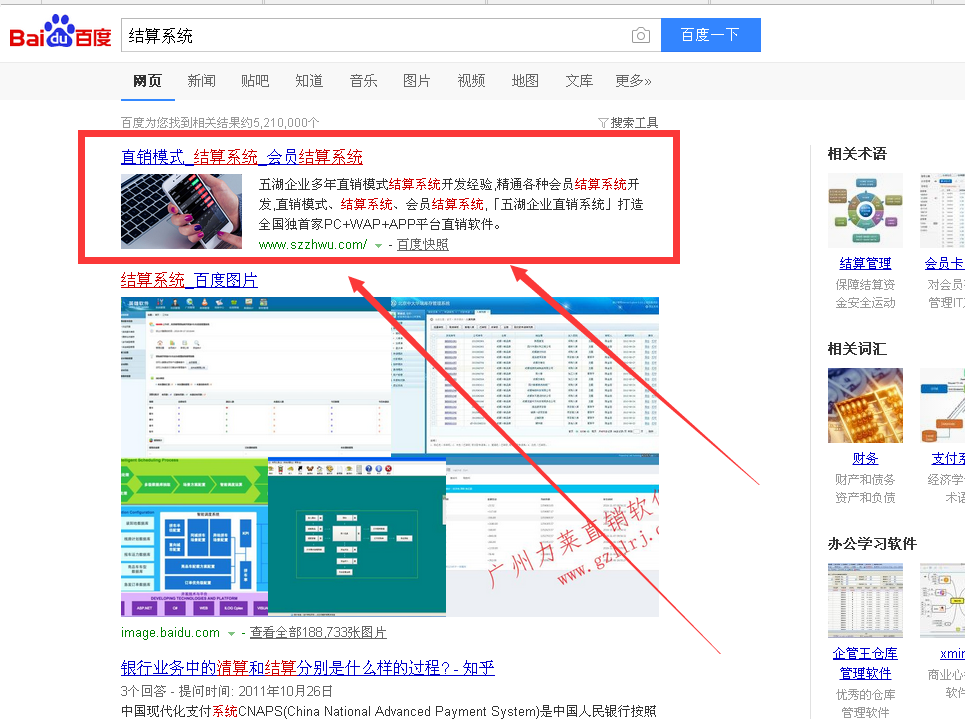
Task: Click the Baidu logo
Action: 60,33
